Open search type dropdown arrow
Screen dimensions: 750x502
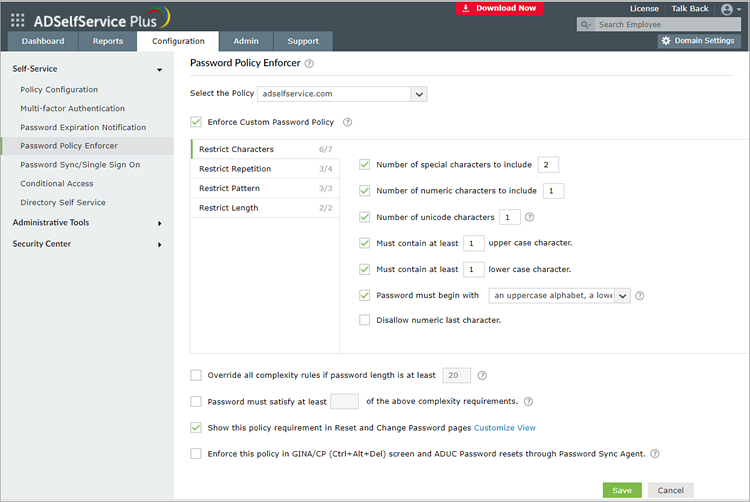coord(590,25)
